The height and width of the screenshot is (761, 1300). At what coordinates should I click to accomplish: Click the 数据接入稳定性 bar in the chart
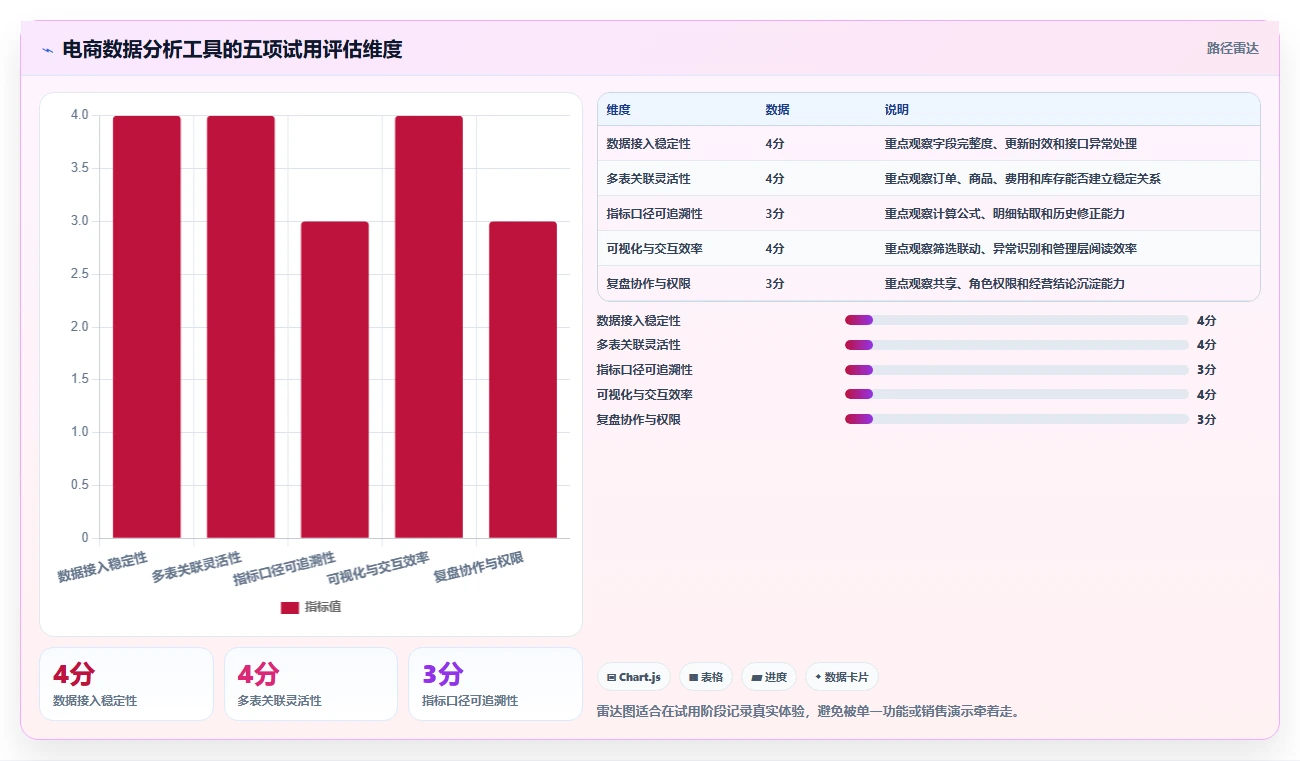(147, 327)
